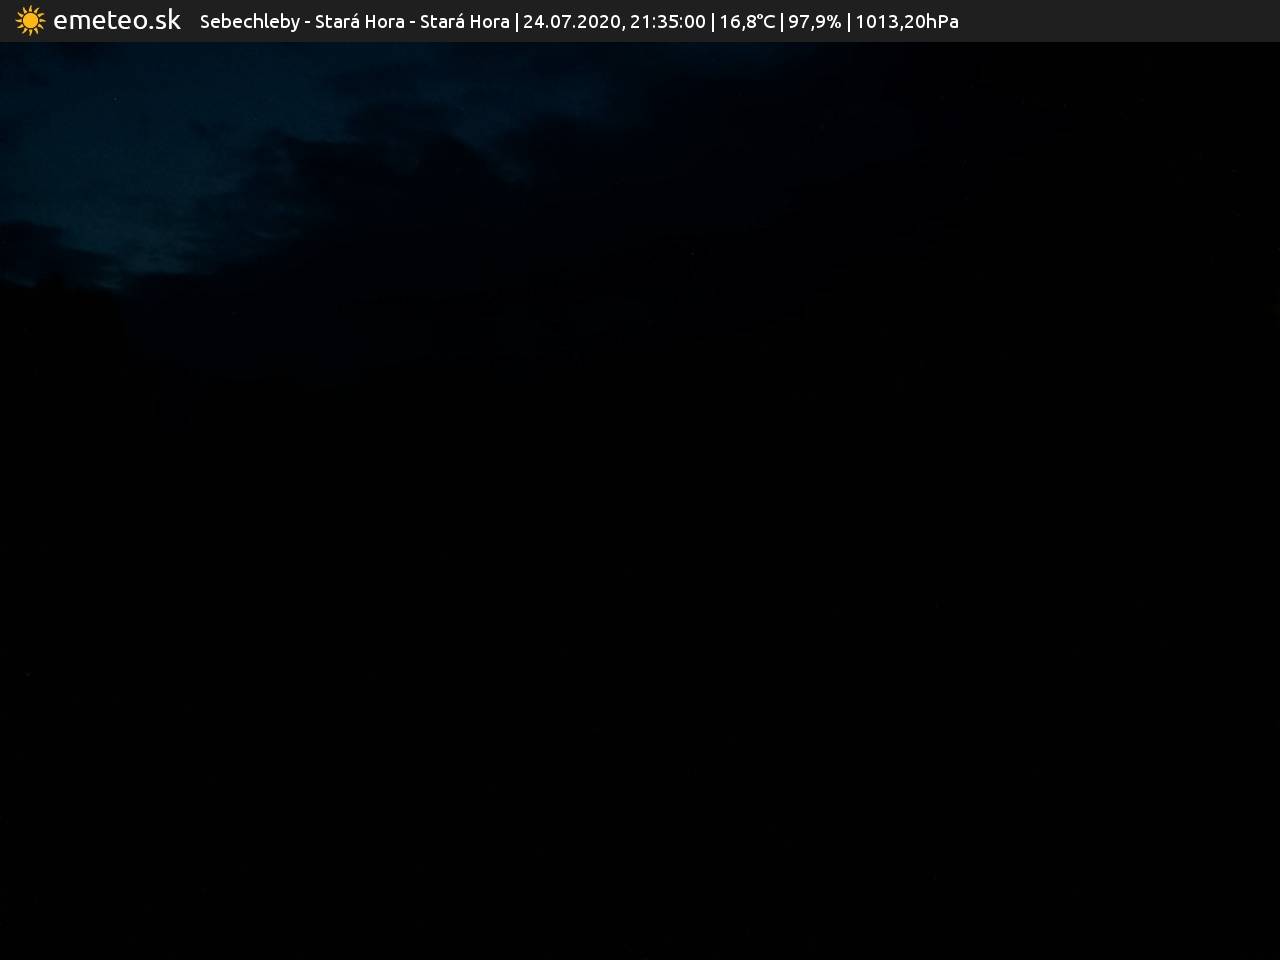Image resolution: width=1280 pixels, height=960 pixels.
Task: Click the word Sebechleby in the header
Action: [249, 22]
